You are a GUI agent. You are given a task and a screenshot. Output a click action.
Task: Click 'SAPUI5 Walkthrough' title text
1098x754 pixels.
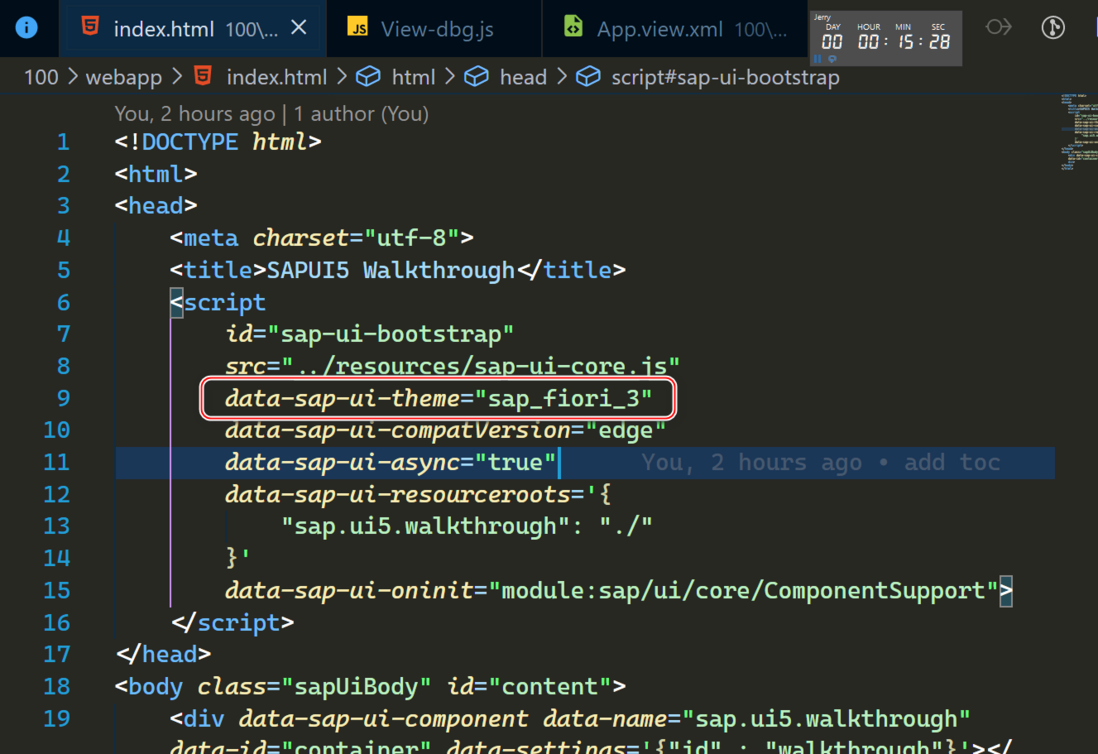pos(391,270)
